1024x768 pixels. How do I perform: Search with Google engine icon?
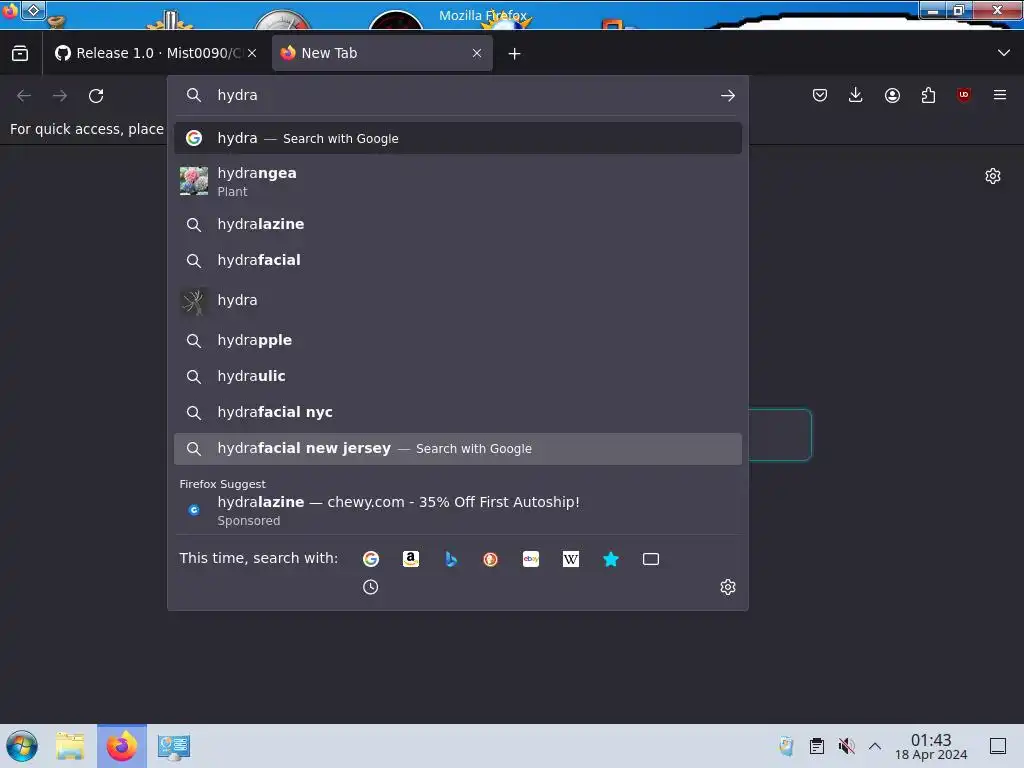click(371, 559)
